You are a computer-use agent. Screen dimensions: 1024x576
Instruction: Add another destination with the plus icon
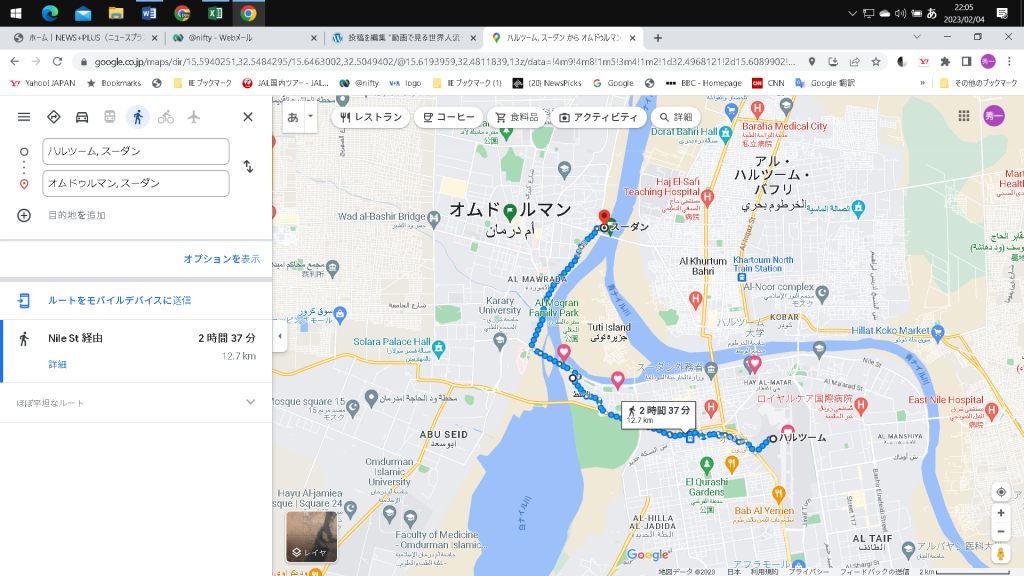(x=24, y=215)
